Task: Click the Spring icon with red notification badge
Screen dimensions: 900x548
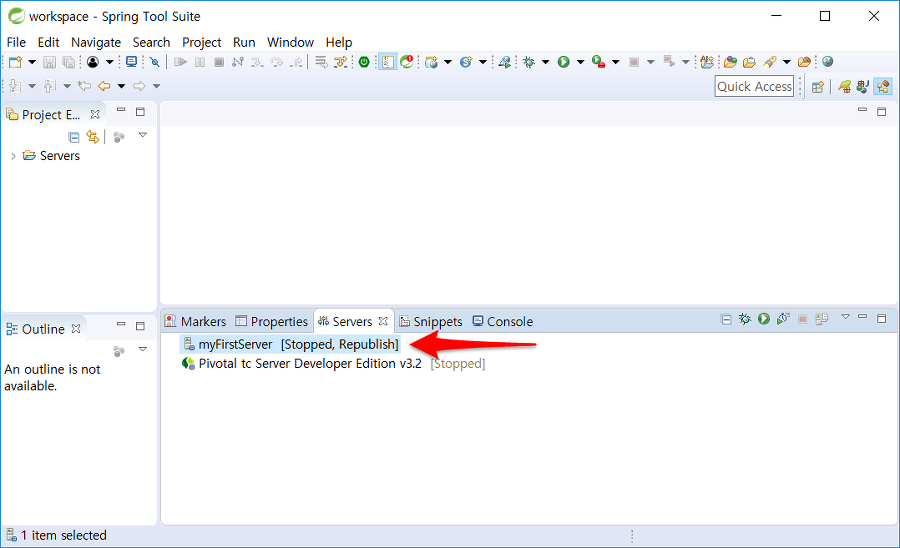Action: point(407,62)
